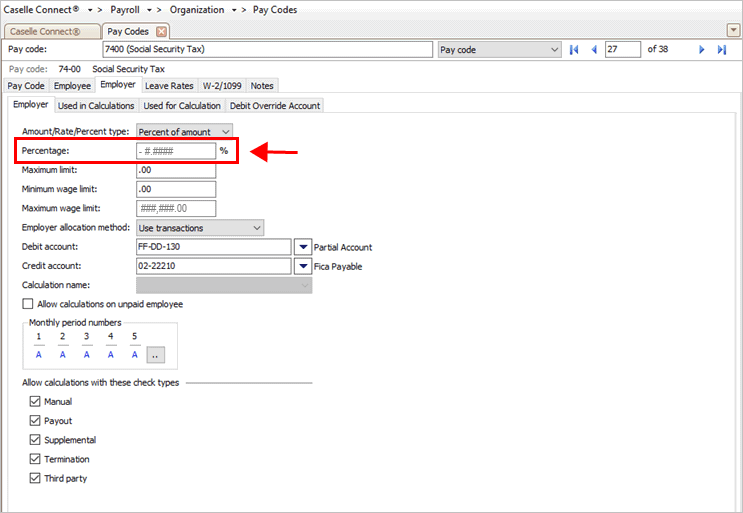
Task: Uncheck the Termination check type
Action: [x=35, y=459]
